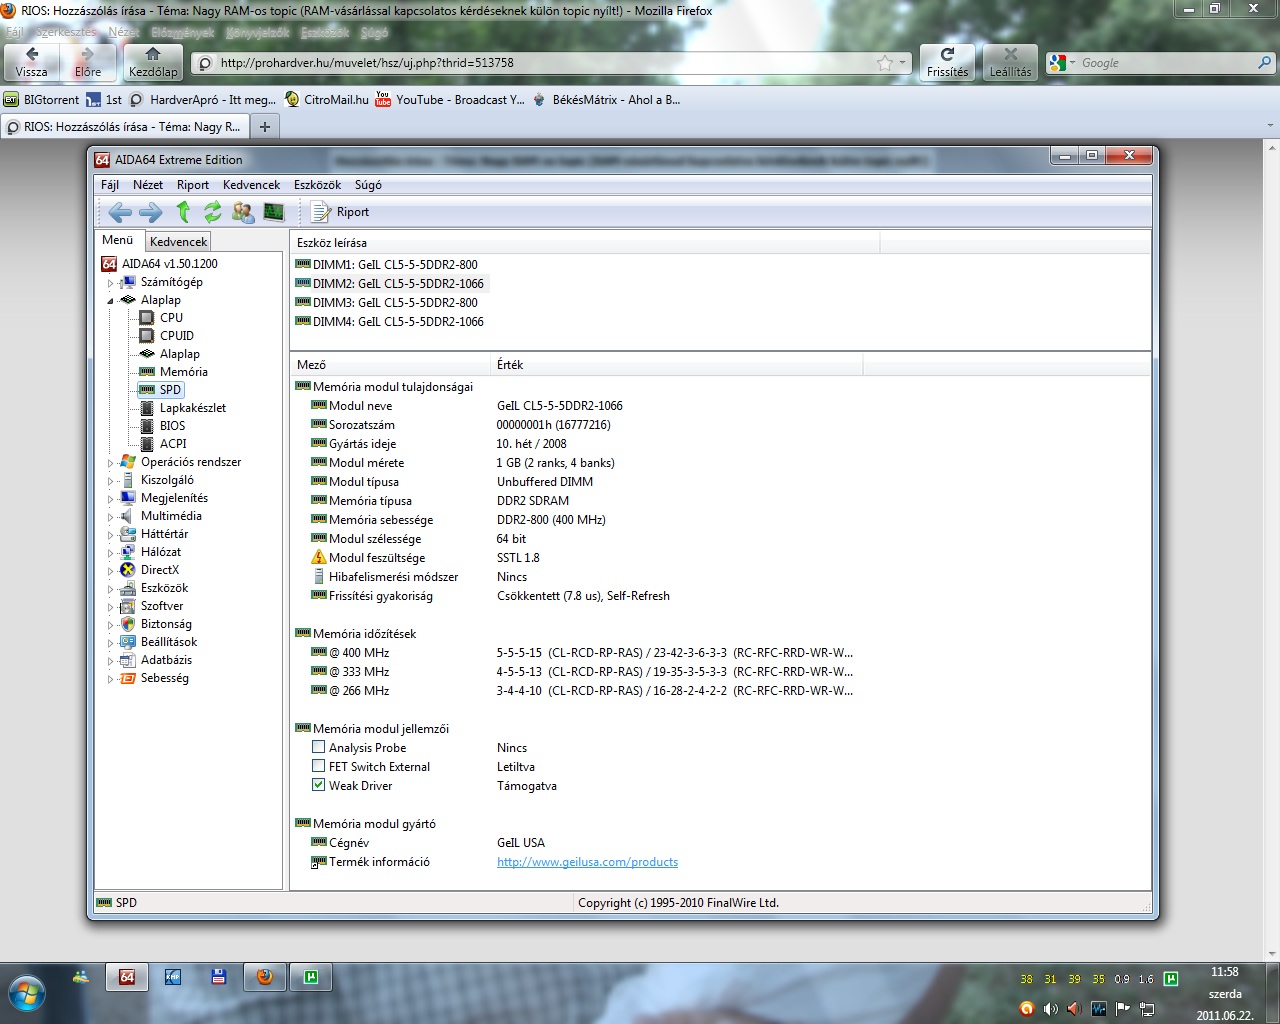Select DIMM3: GeIL CL5-5-5DDR2-800 device
The height and width of the screenshot is (1024, 1280).
coord(386,303)
